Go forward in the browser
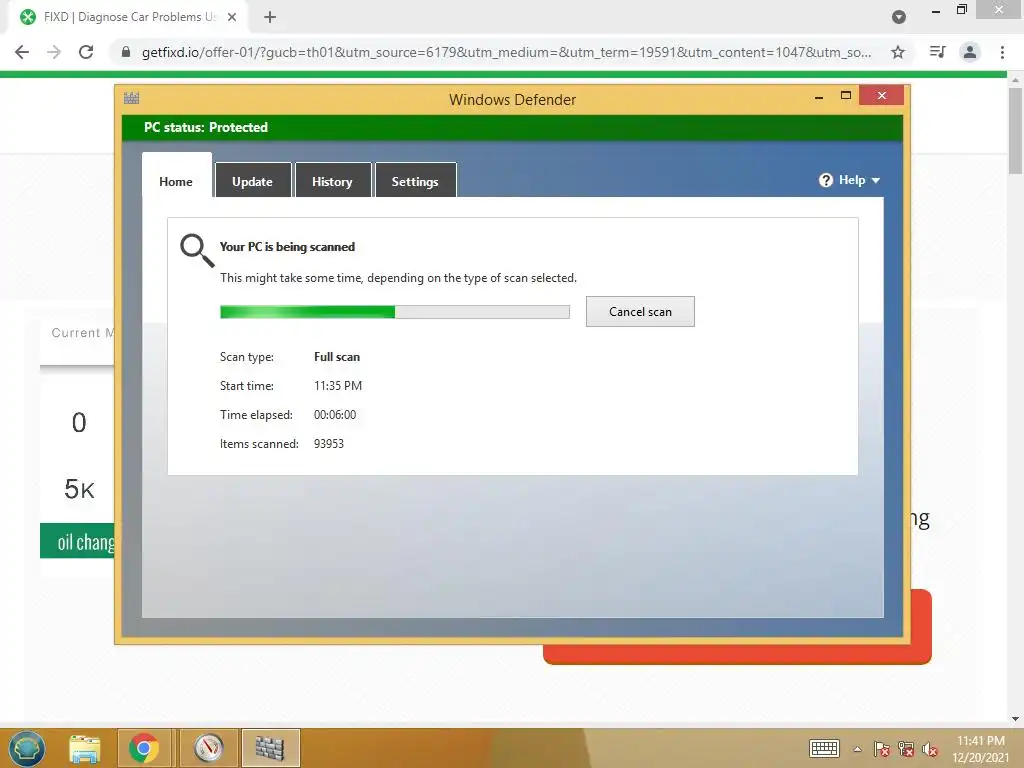This screenshot has height=768, width=1024. pos(54,52)
